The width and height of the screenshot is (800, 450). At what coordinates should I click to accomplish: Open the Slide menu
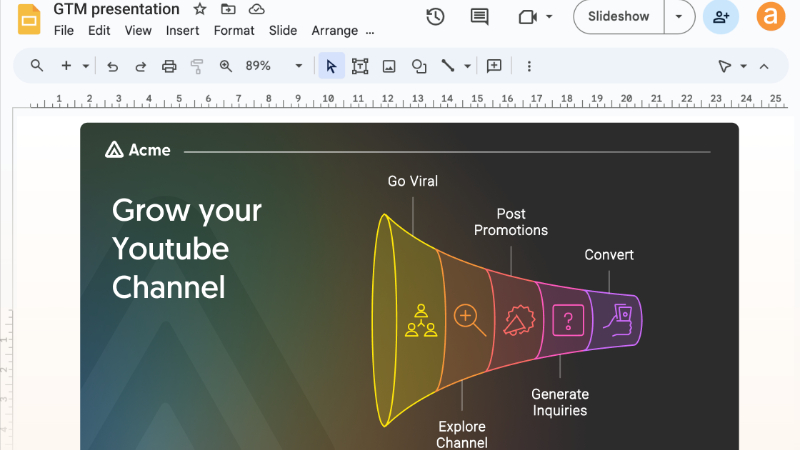coord(283,31)
